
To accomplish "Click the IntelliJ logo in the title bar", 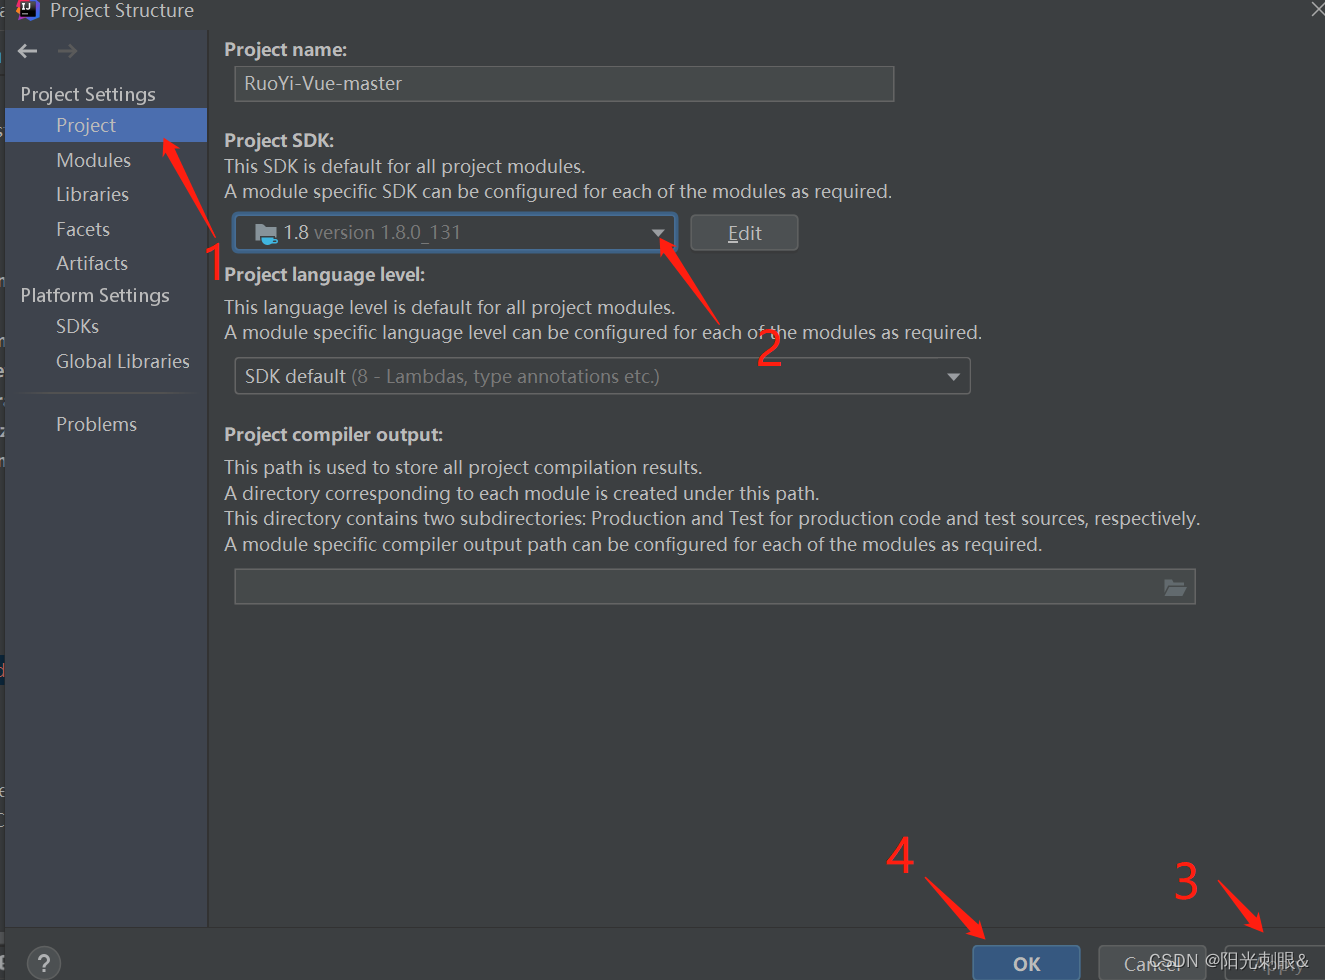I will point(28,10).
